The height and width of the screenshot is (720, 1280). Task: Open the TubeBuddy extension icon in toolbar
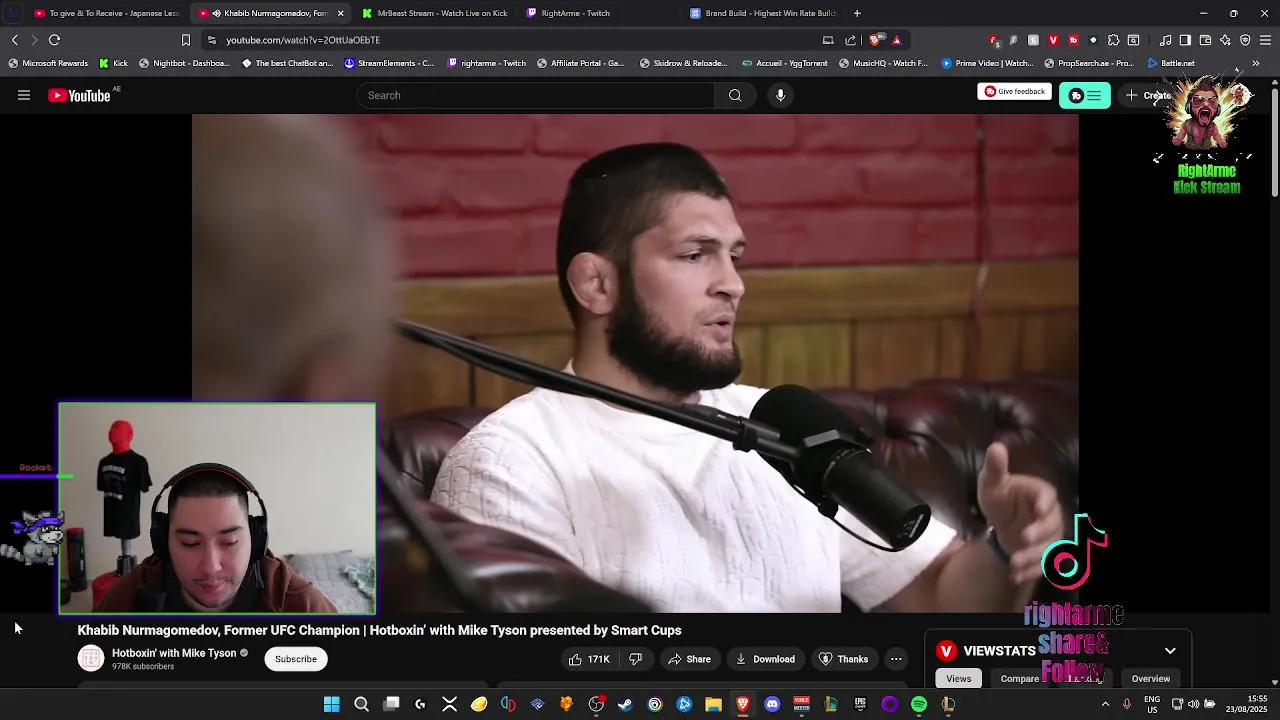click(1073, 40)
